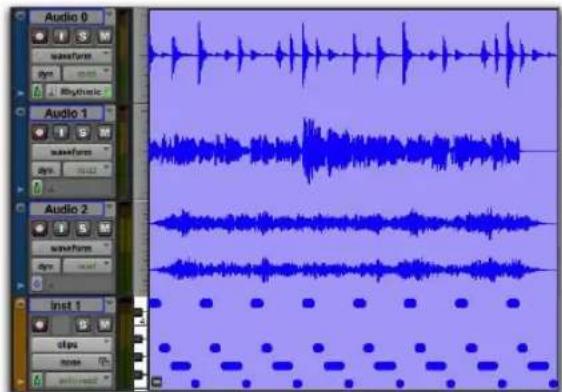The height and width of the screenshot is (392, 562).
Task: Solo the Audio 0 track
Action: pos(83,37)
